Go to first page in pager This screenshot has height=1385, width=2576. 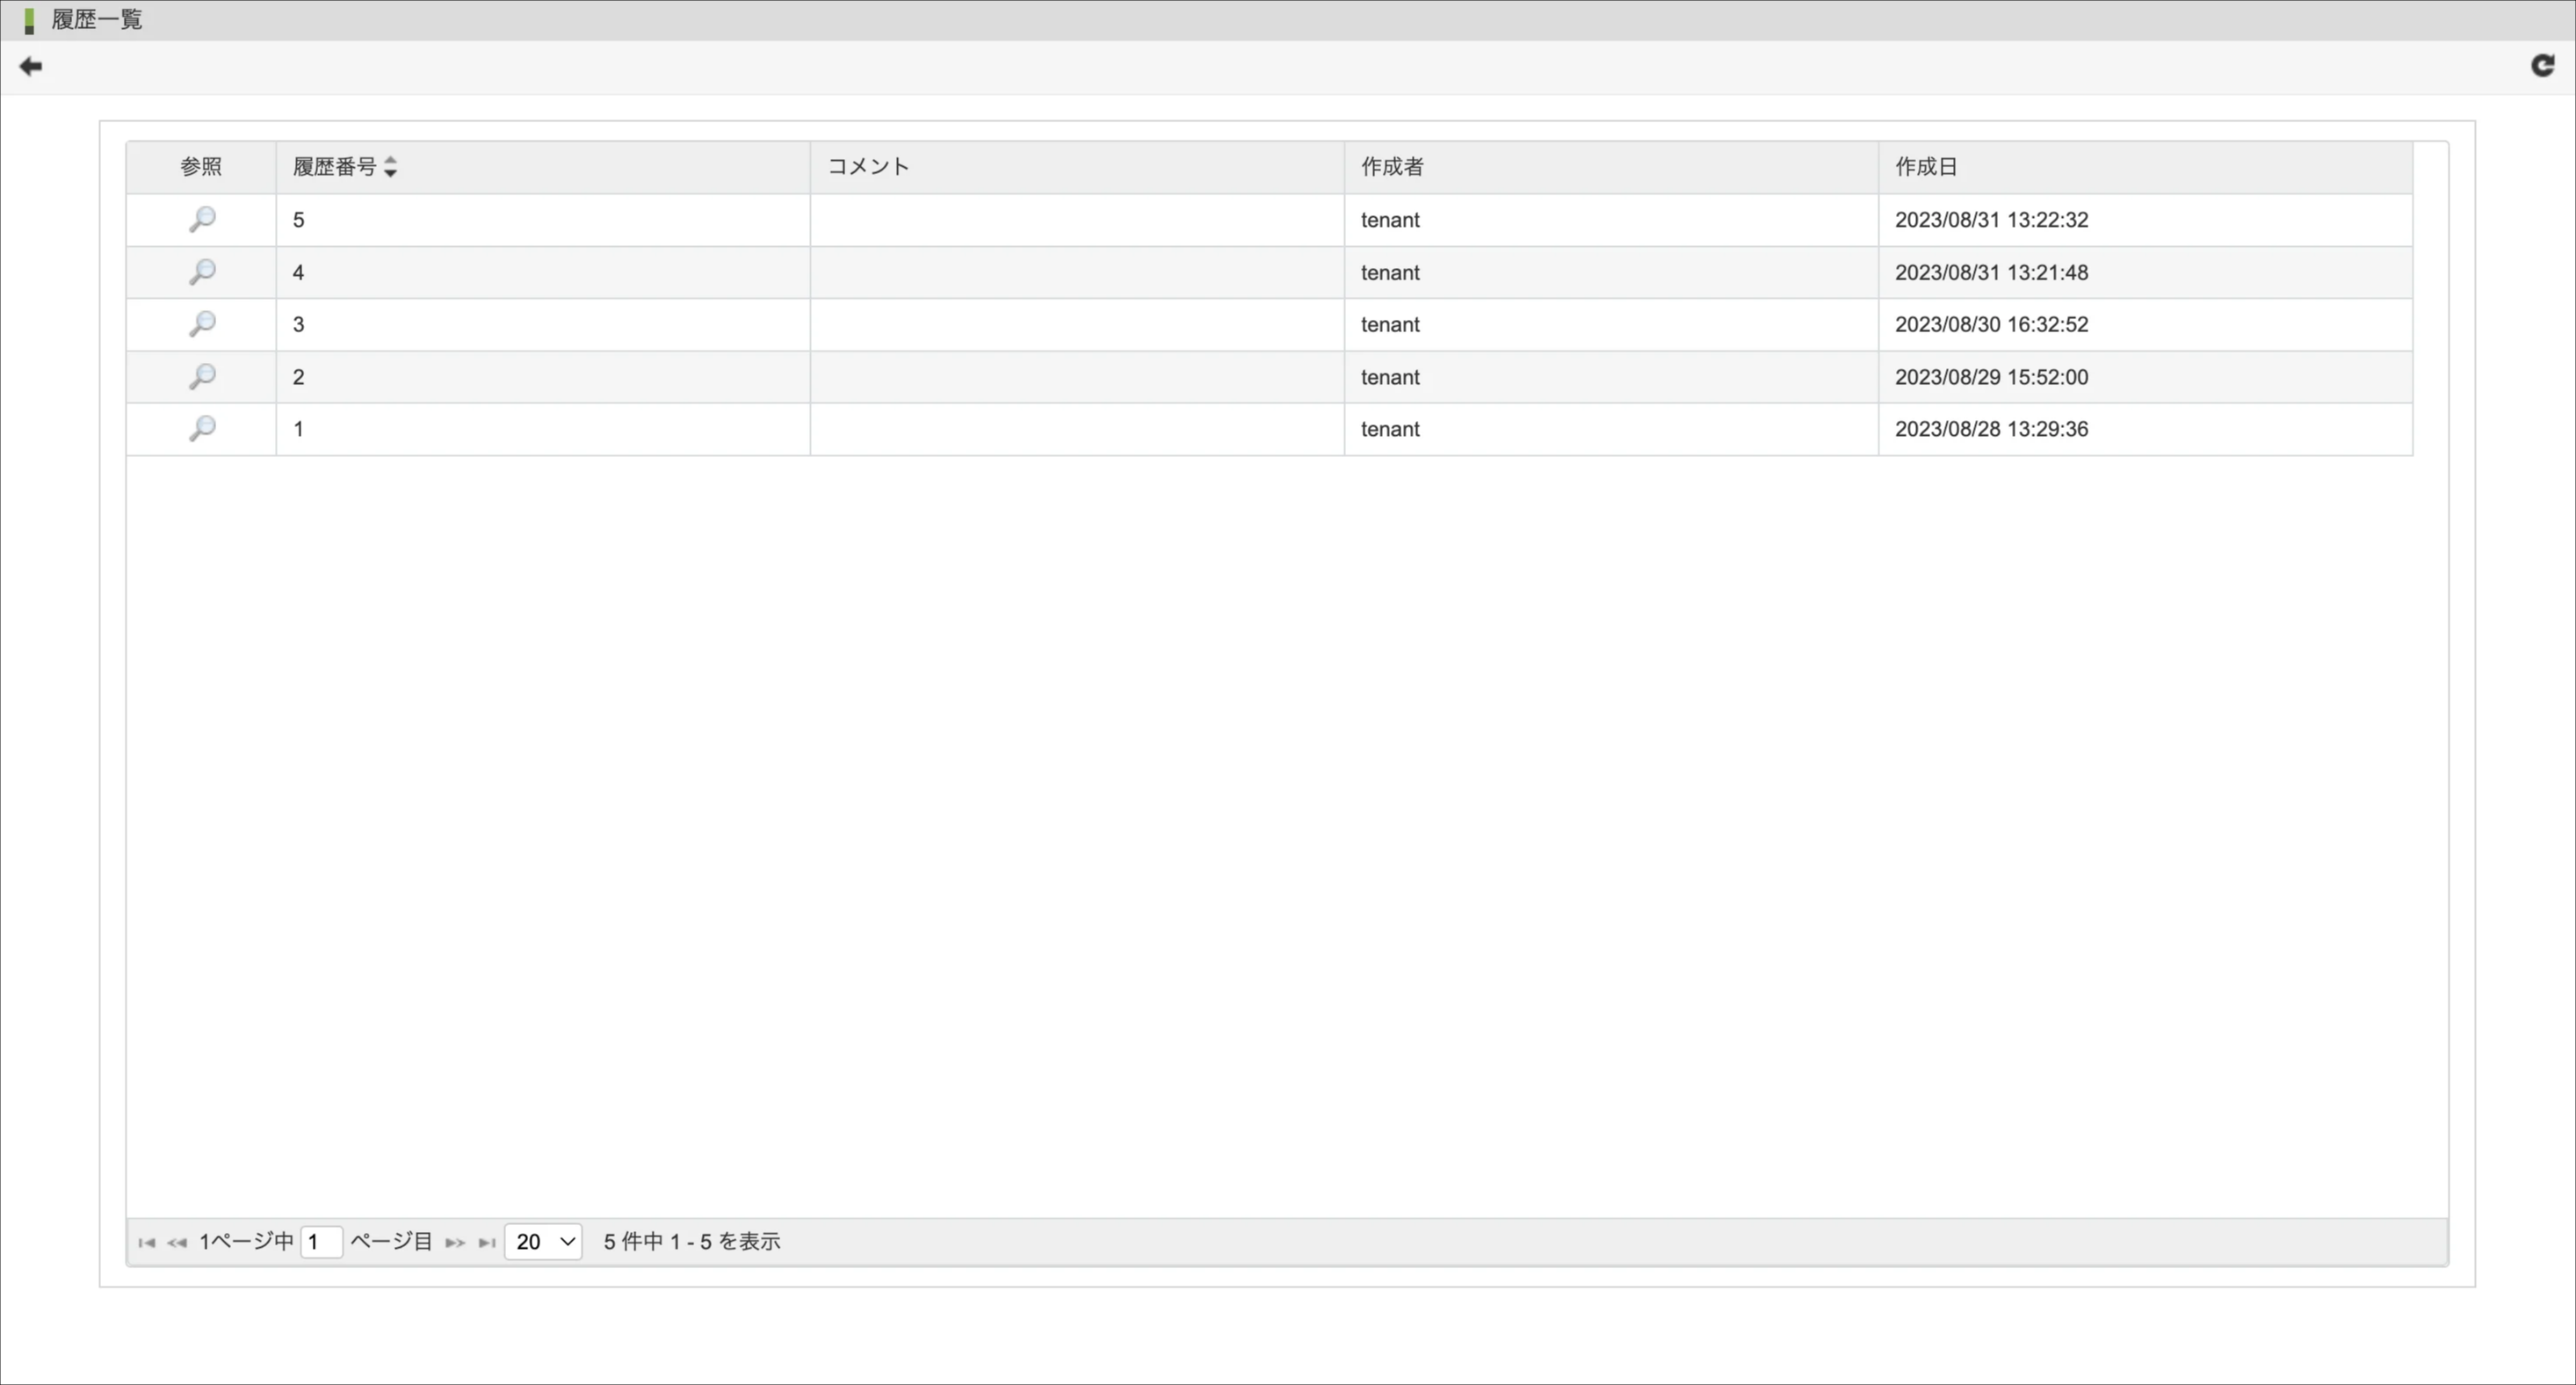[147, 1242]
